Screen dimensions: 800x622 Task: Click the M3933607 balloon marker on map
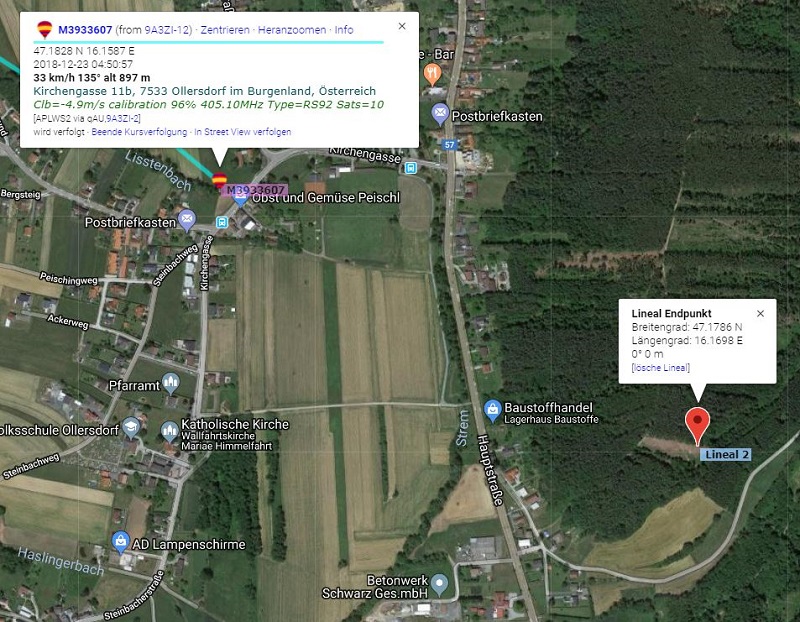click(219, 181)
